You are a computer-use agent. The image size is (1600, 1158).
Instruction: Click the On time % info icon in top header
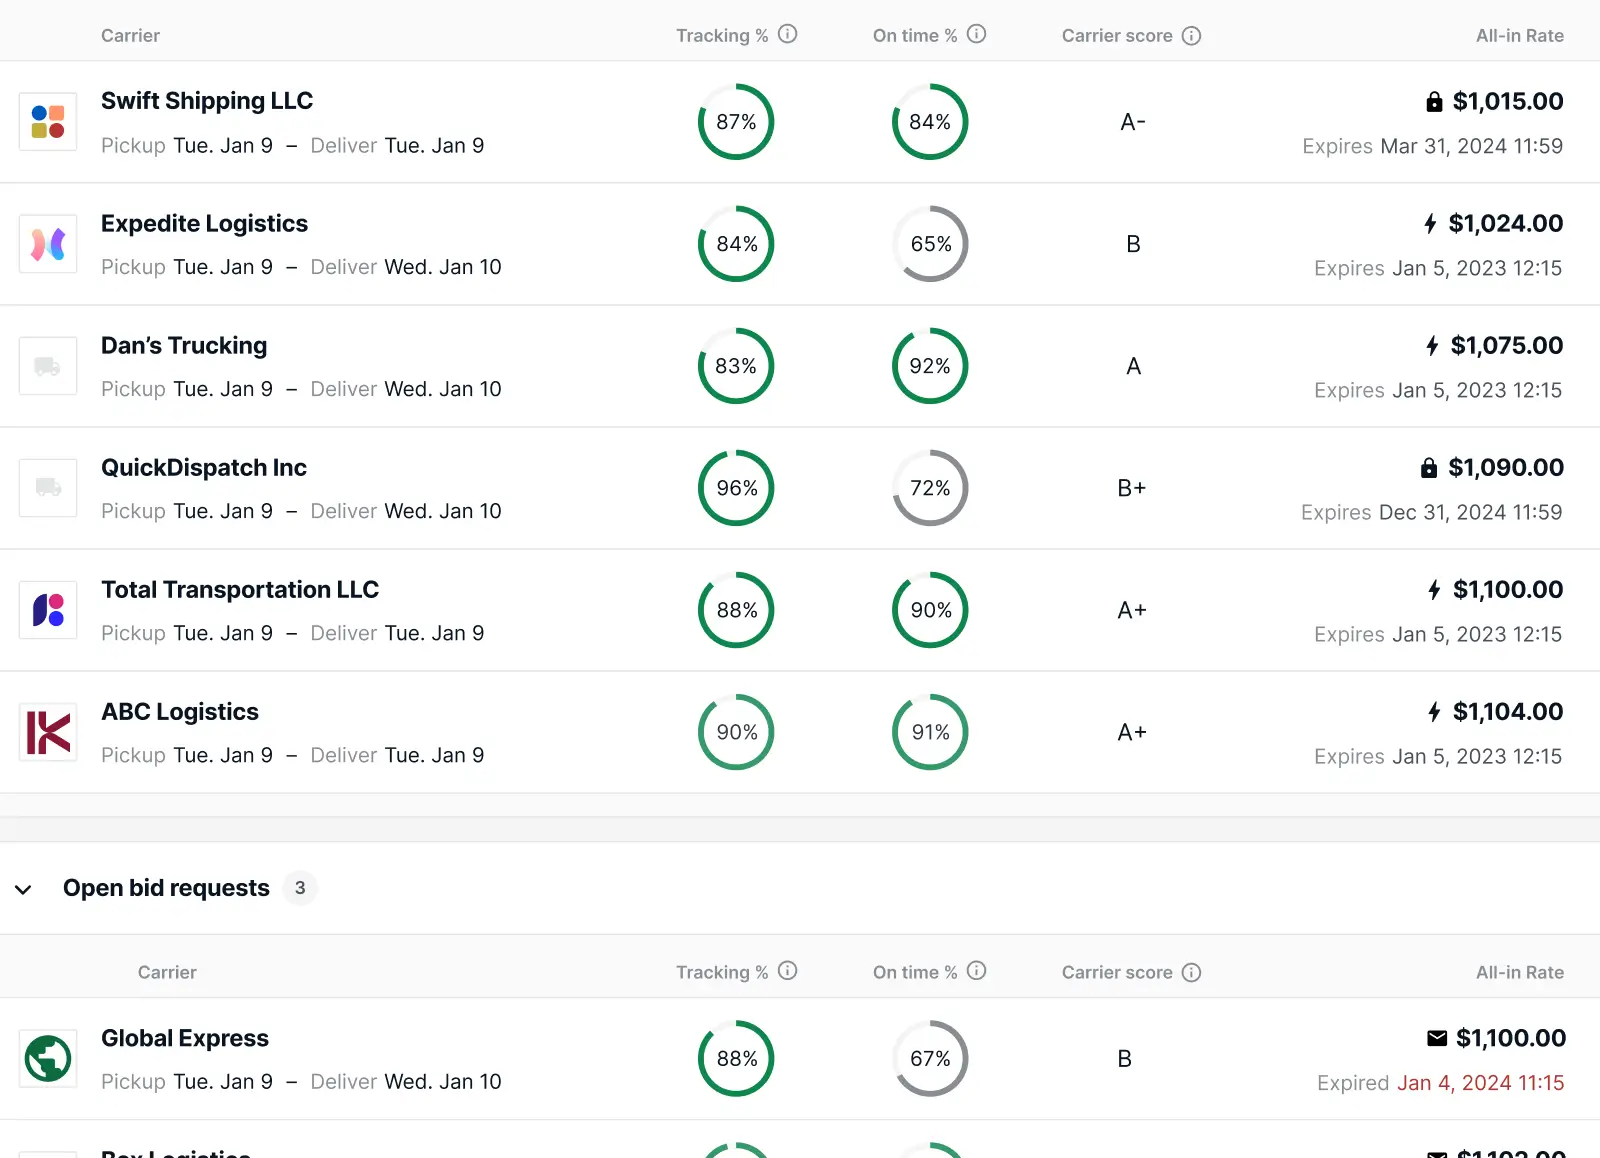click(977, 34)
